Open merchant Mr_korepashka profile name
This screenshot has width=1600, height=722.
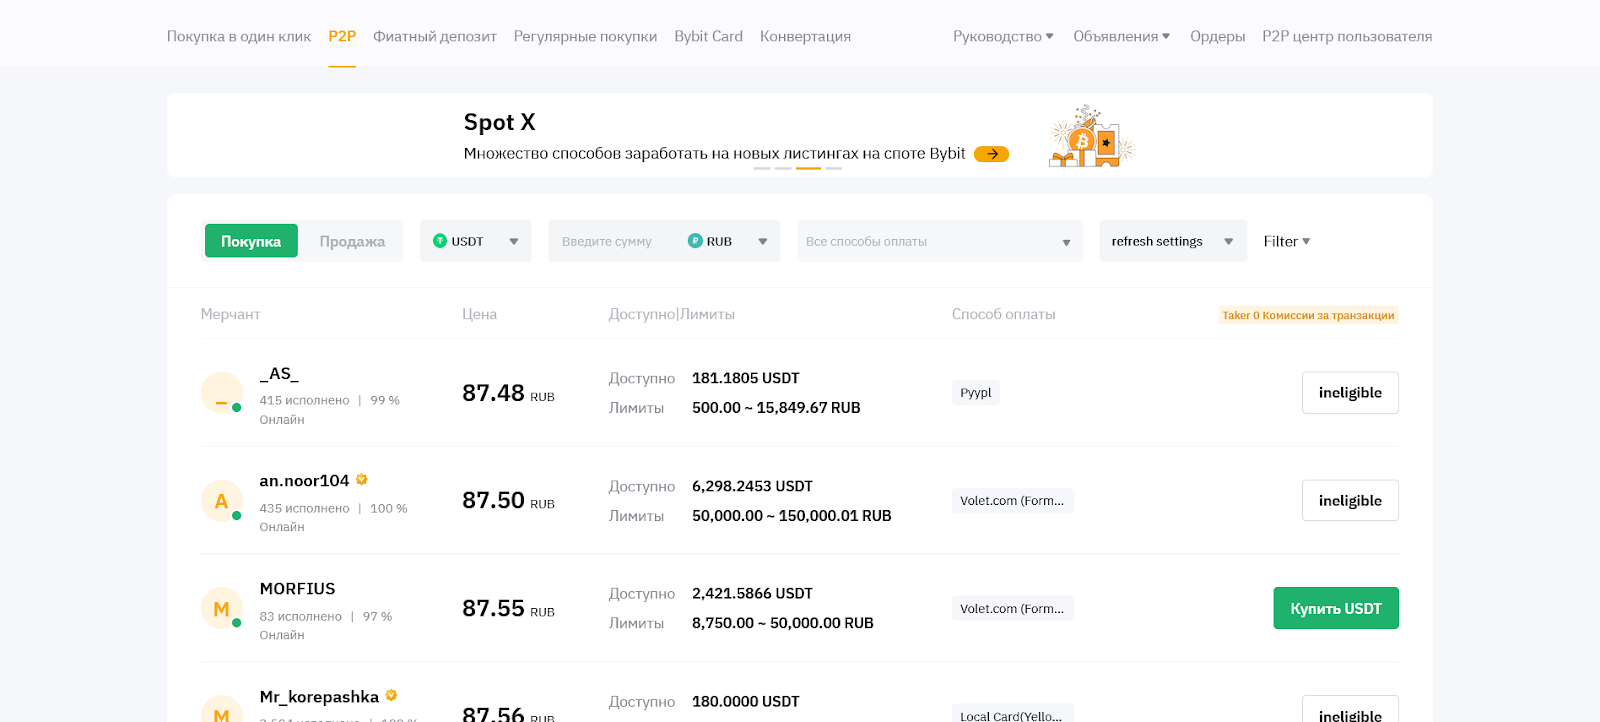(x=319, y=697)
